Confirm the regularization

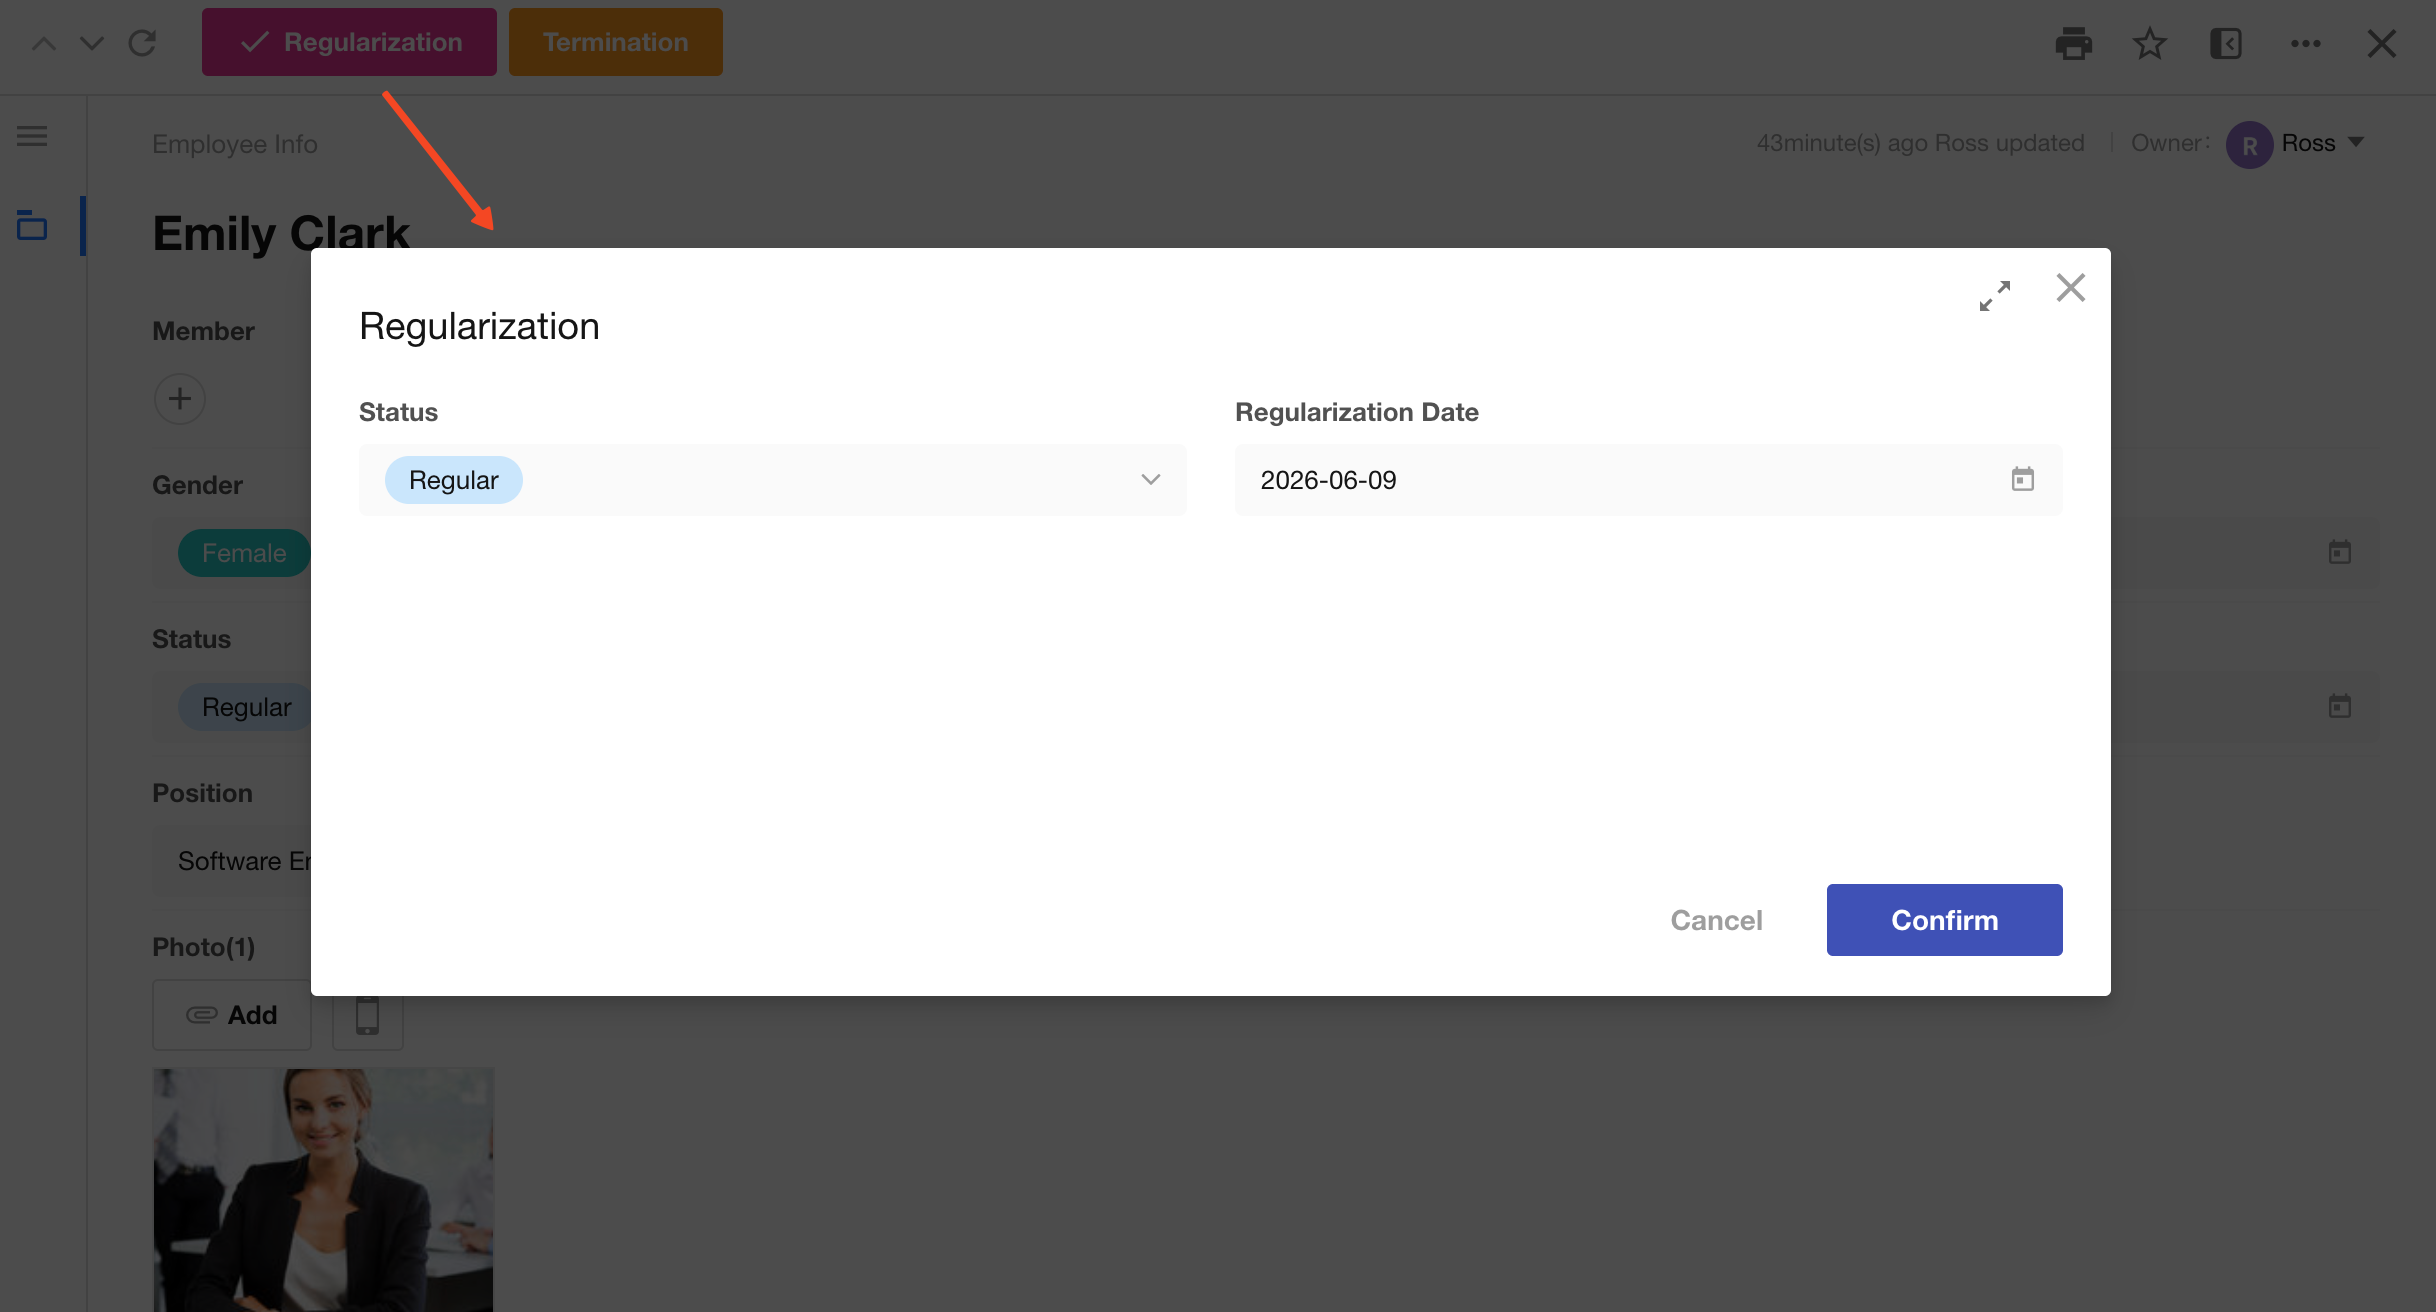pyautogui.click(x=1944, y=920)
